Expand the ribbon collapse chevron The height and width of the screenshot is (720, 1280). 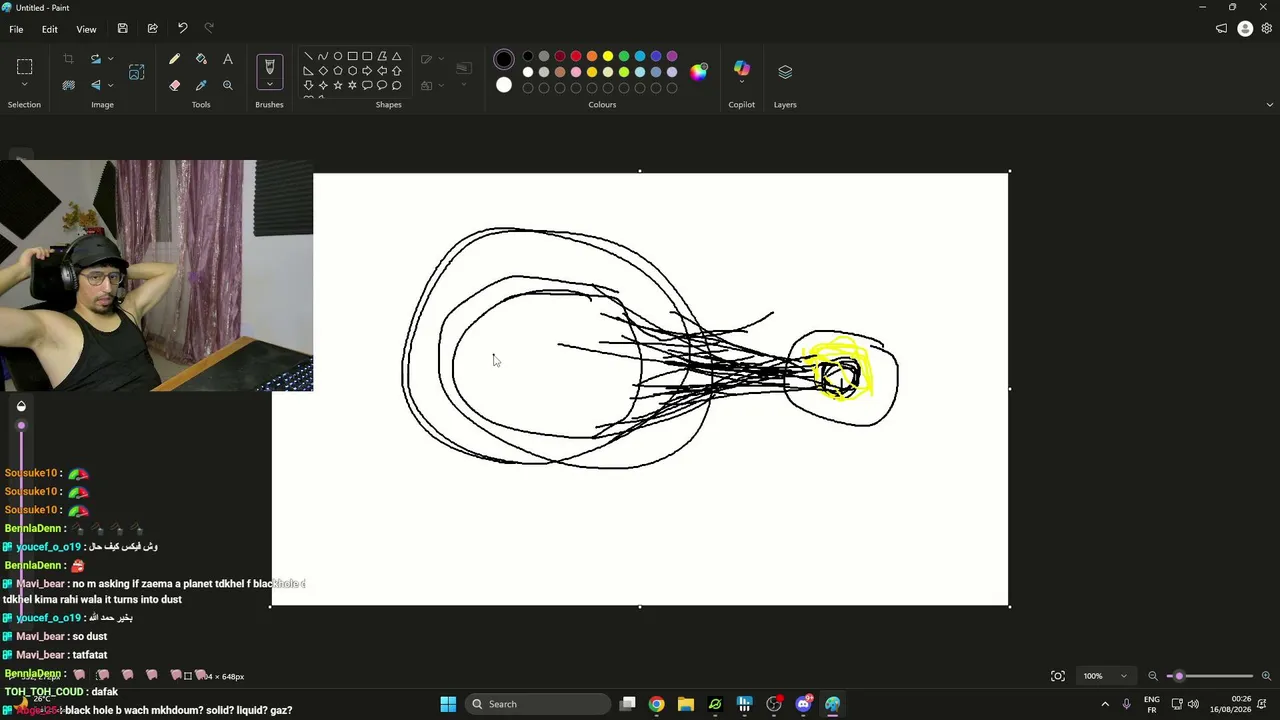click(x=1270, y=105)
